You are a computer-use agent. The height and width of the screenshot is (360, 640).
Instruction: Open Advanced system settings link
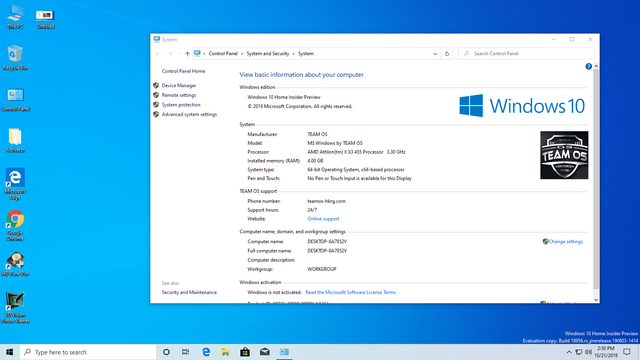(x=189, y=114)
